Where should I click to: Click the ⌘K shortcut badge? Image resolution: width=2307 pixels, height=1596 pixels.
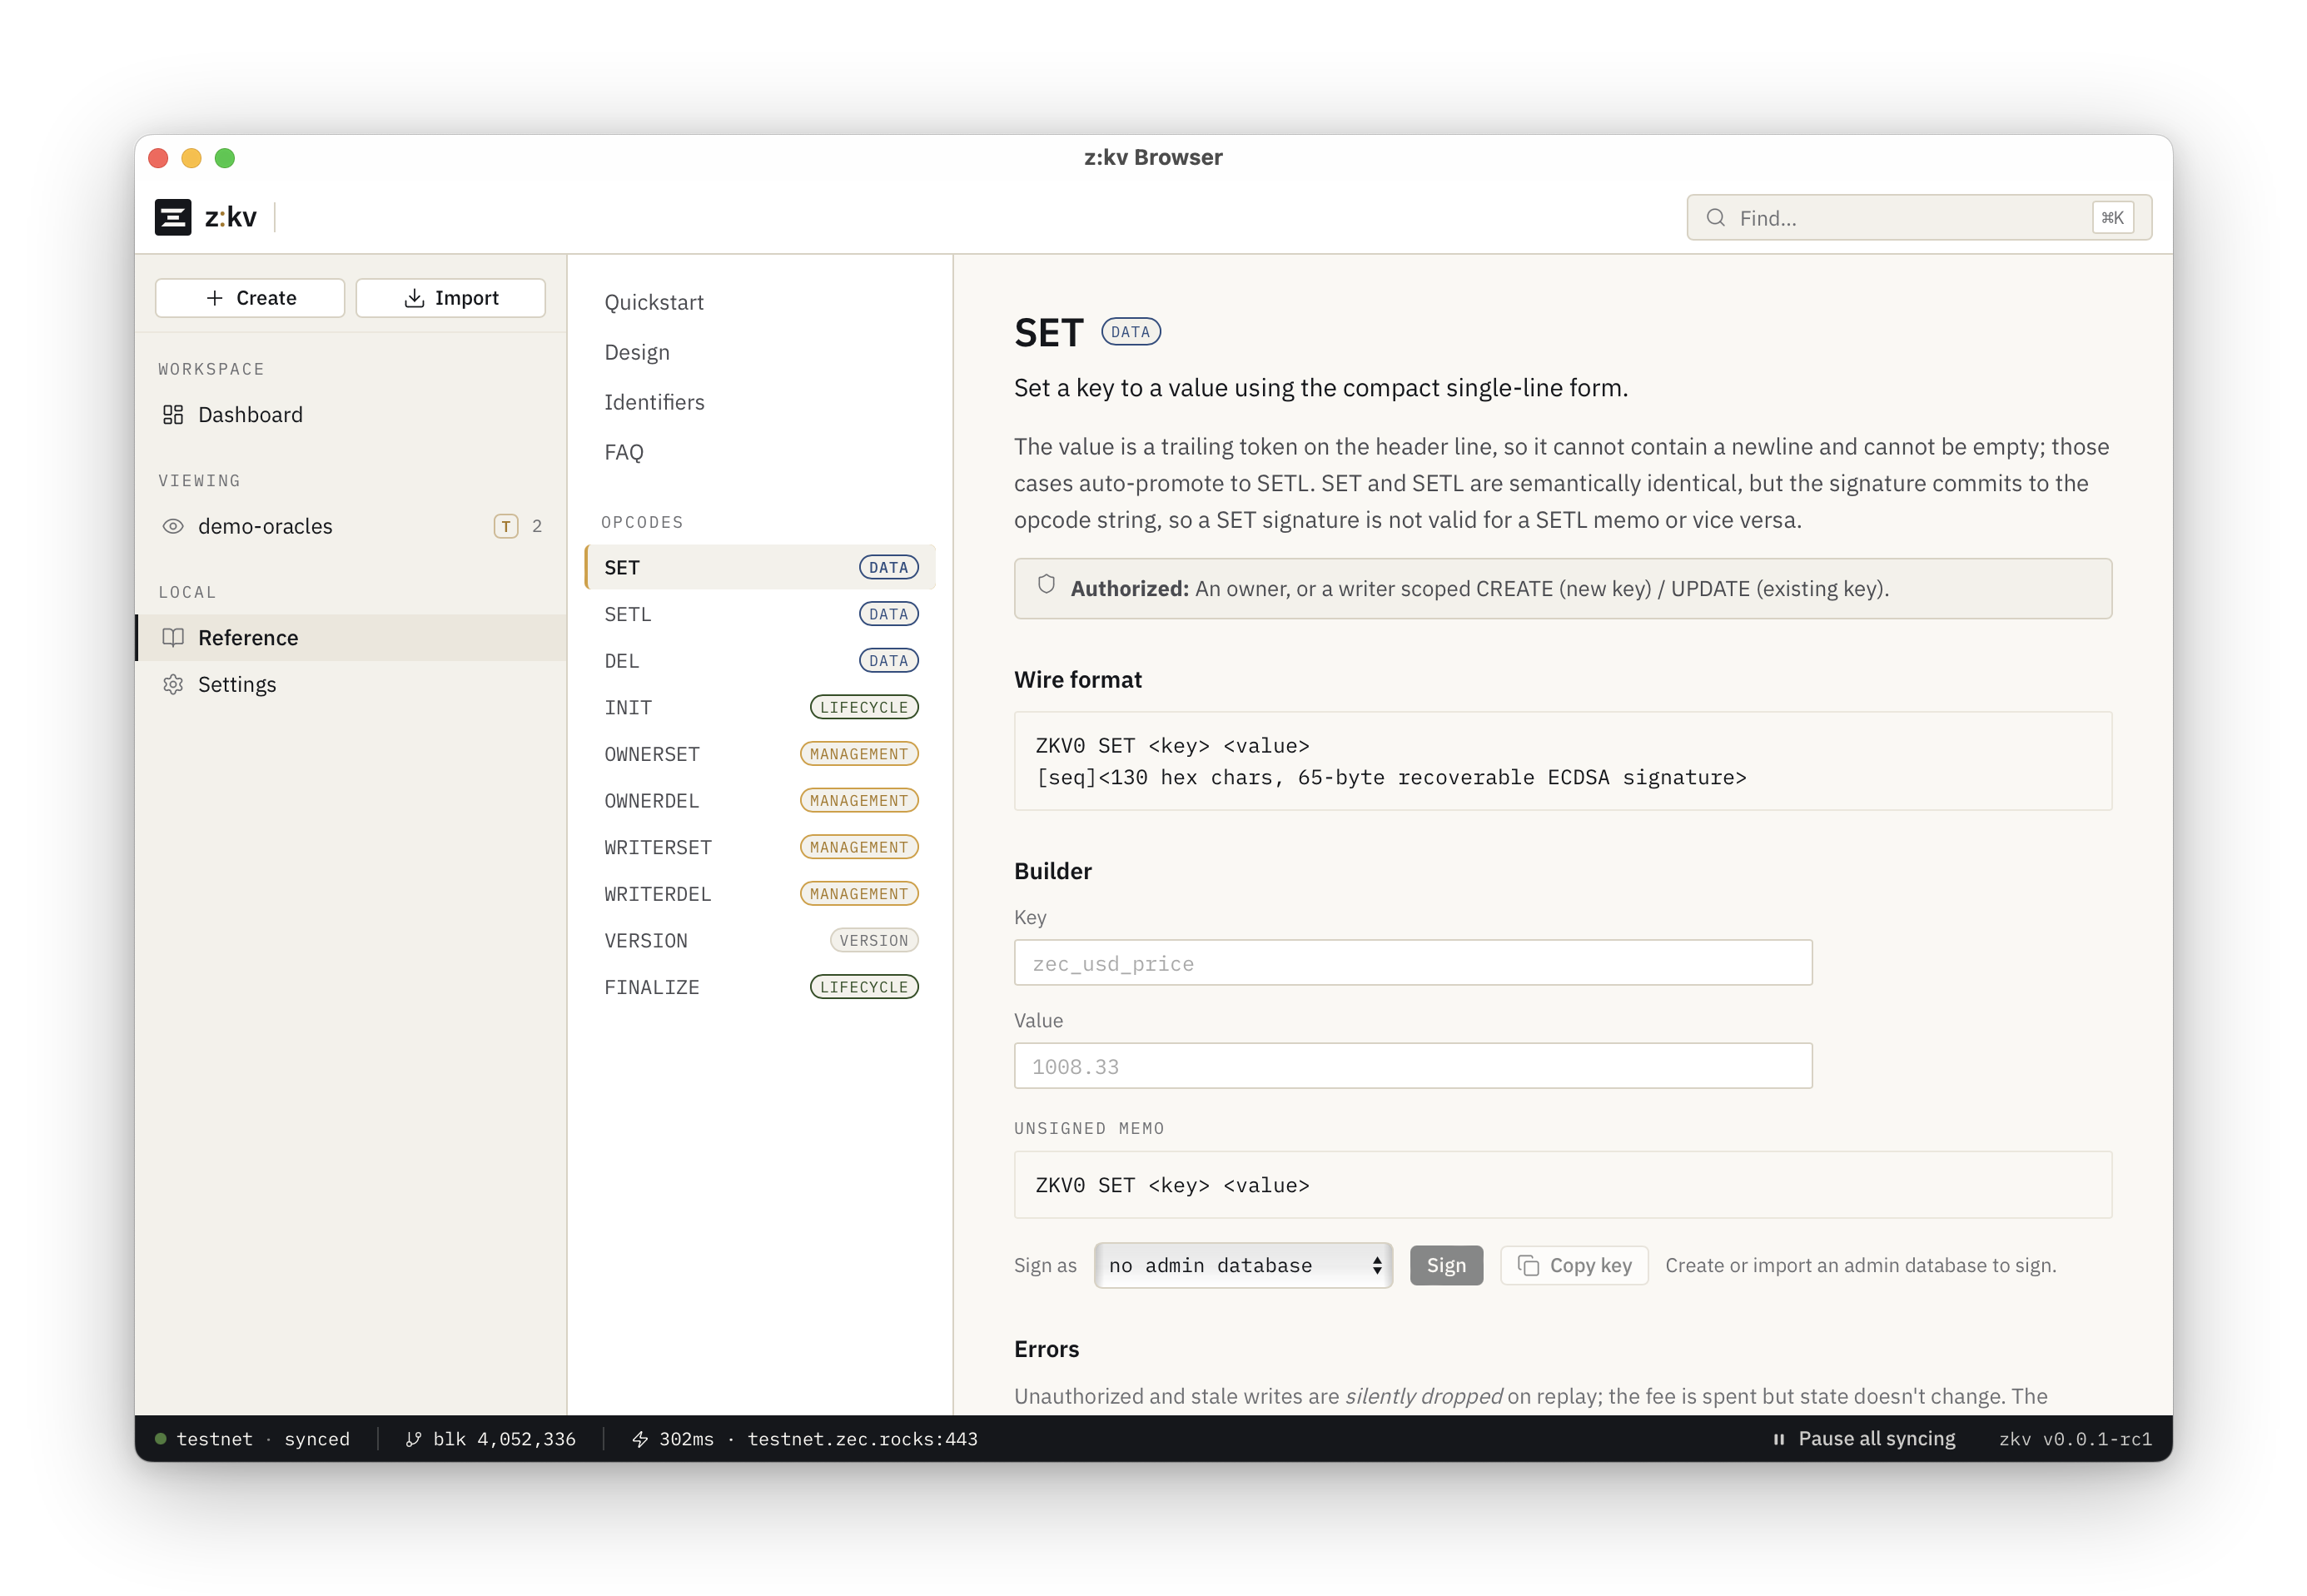click(x=2112, y=218)
